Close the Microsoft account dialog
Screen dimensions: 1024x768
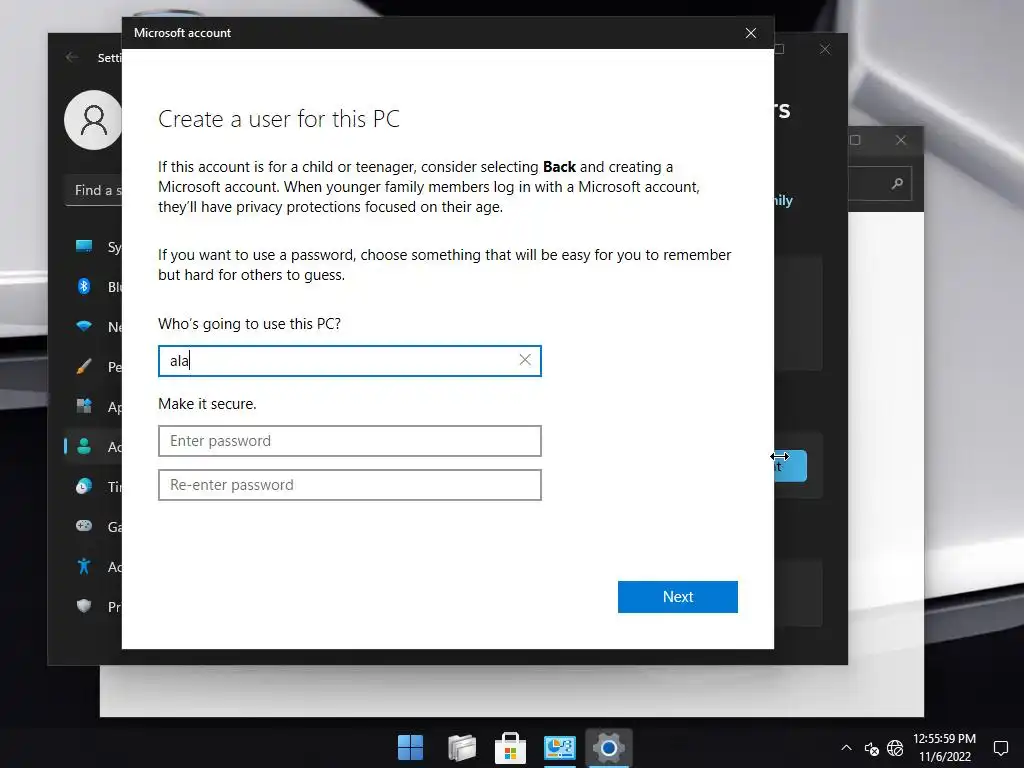pos(751,33)
